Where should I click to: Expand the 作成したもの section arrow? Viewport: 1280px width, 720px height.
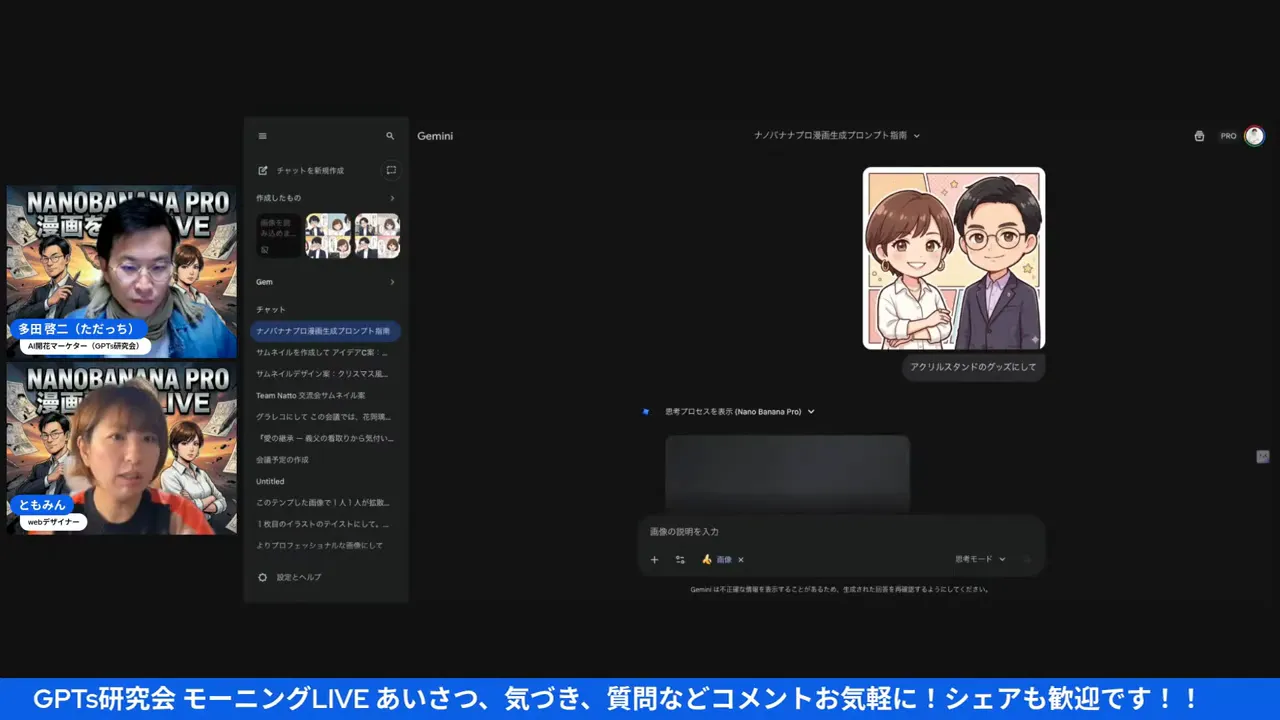pyautogui.click(x=391, y=198)
